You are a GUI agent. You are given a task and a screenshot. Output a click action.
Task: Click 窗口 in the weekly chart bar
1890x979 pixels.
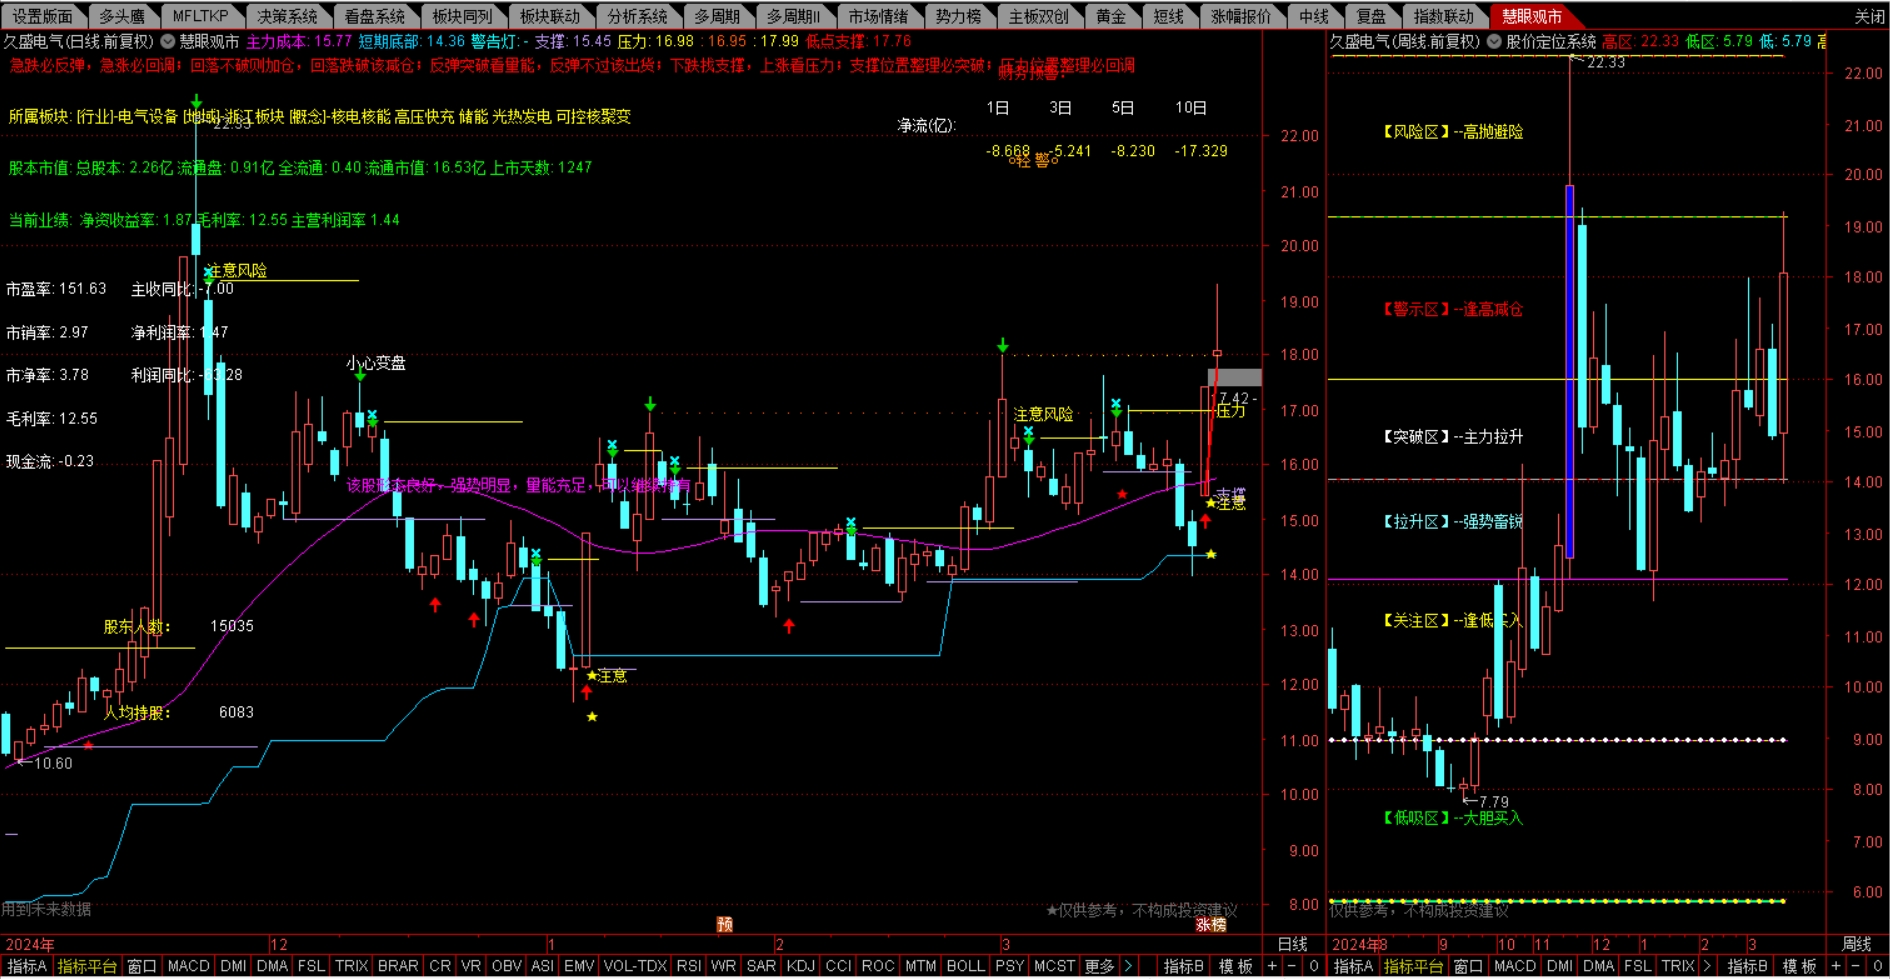tap(1468, 966)
